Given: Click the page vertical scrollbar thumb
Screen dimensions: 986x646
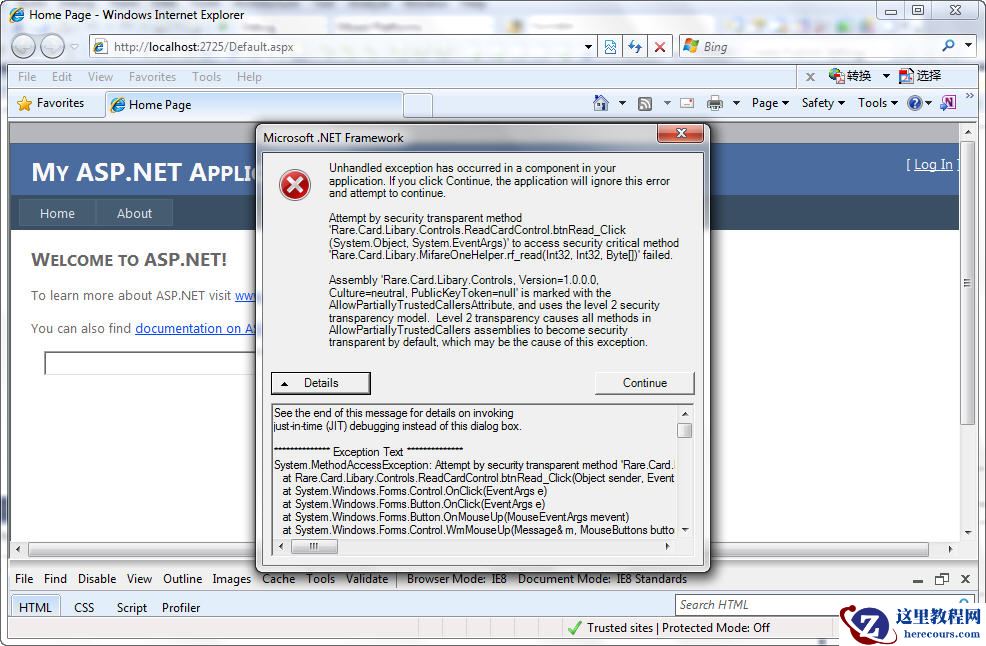Looking at the screenshot, I should pyautogui.click(x=967, y=283).
